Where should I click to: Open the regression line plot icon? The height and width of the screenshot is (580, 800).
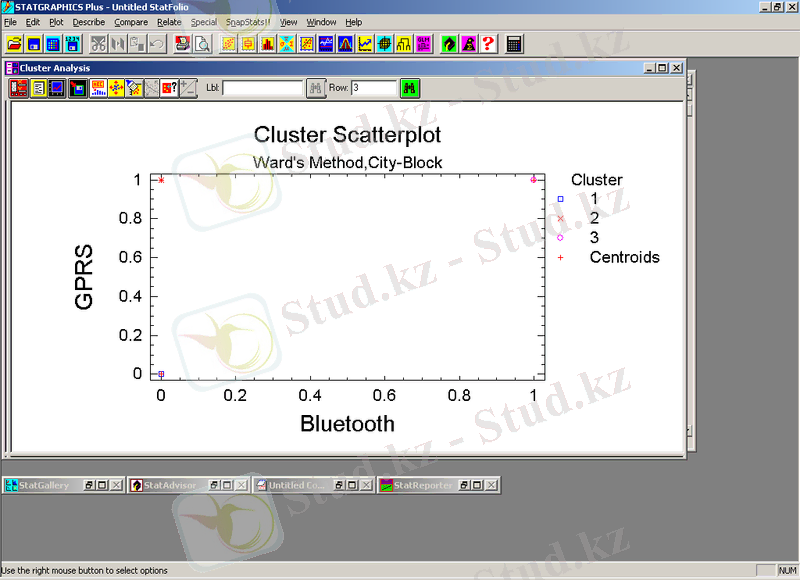click(x=306, y=44)
